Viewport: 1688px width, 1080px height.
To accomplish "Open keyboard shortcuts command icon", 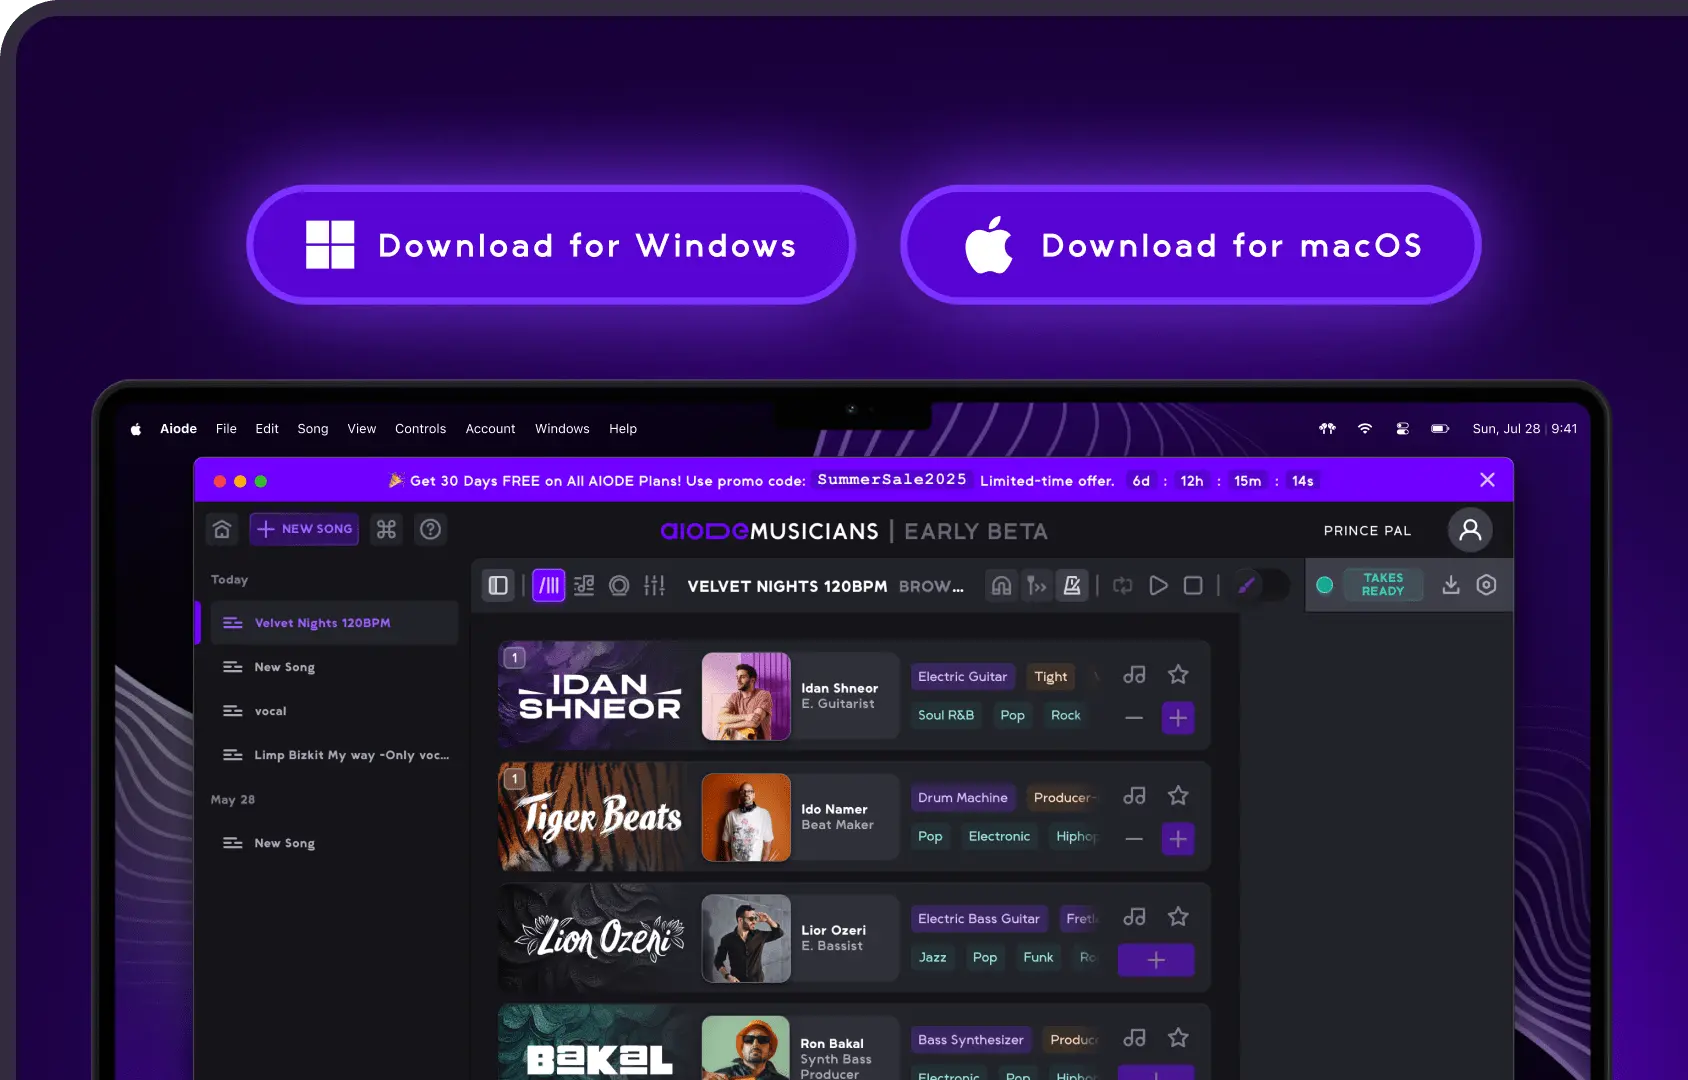I will pyautogui.click(x=386, y=529).
